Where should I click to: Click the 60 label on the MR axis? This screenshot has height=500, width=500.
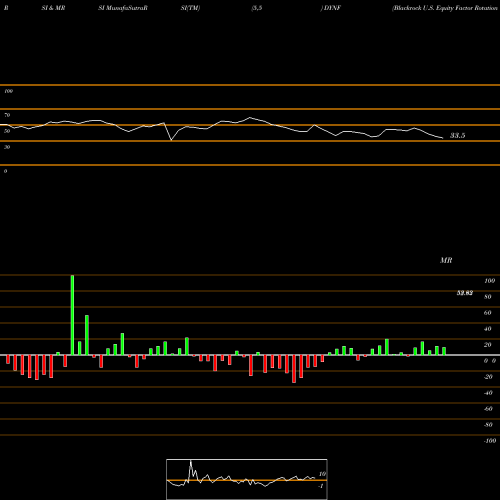[x=487, y=313]
